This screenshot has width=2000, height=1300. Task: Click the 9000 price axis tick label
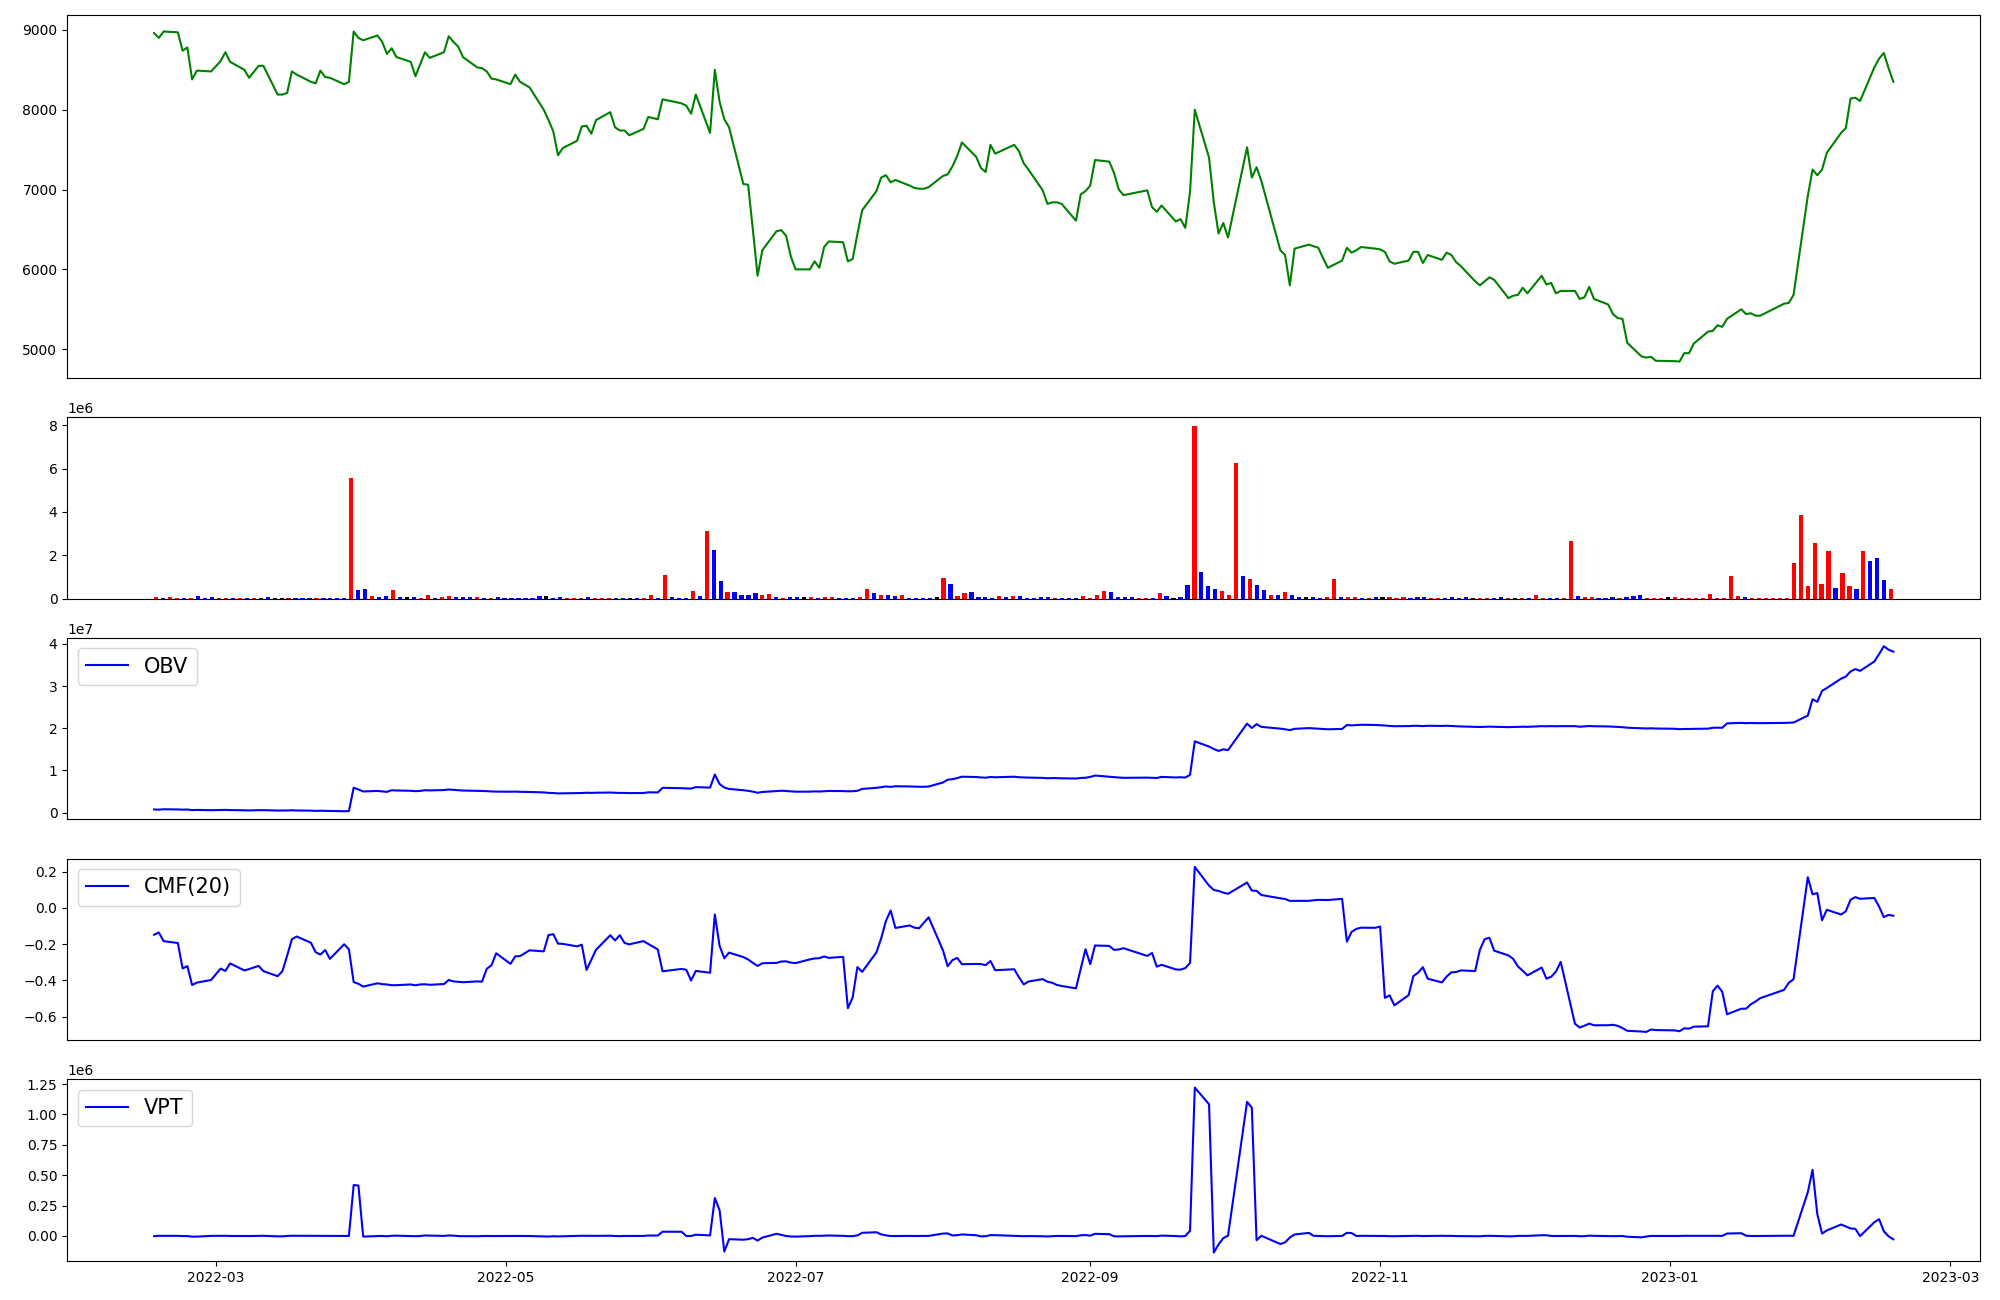pos(41,30)
